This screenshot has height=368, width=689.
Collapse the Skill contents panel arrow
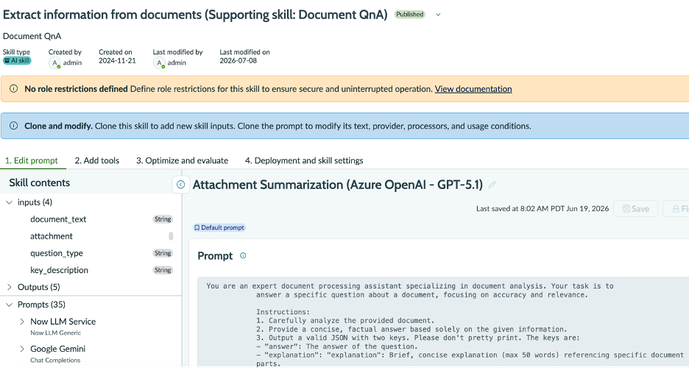(x=181, y=185)
